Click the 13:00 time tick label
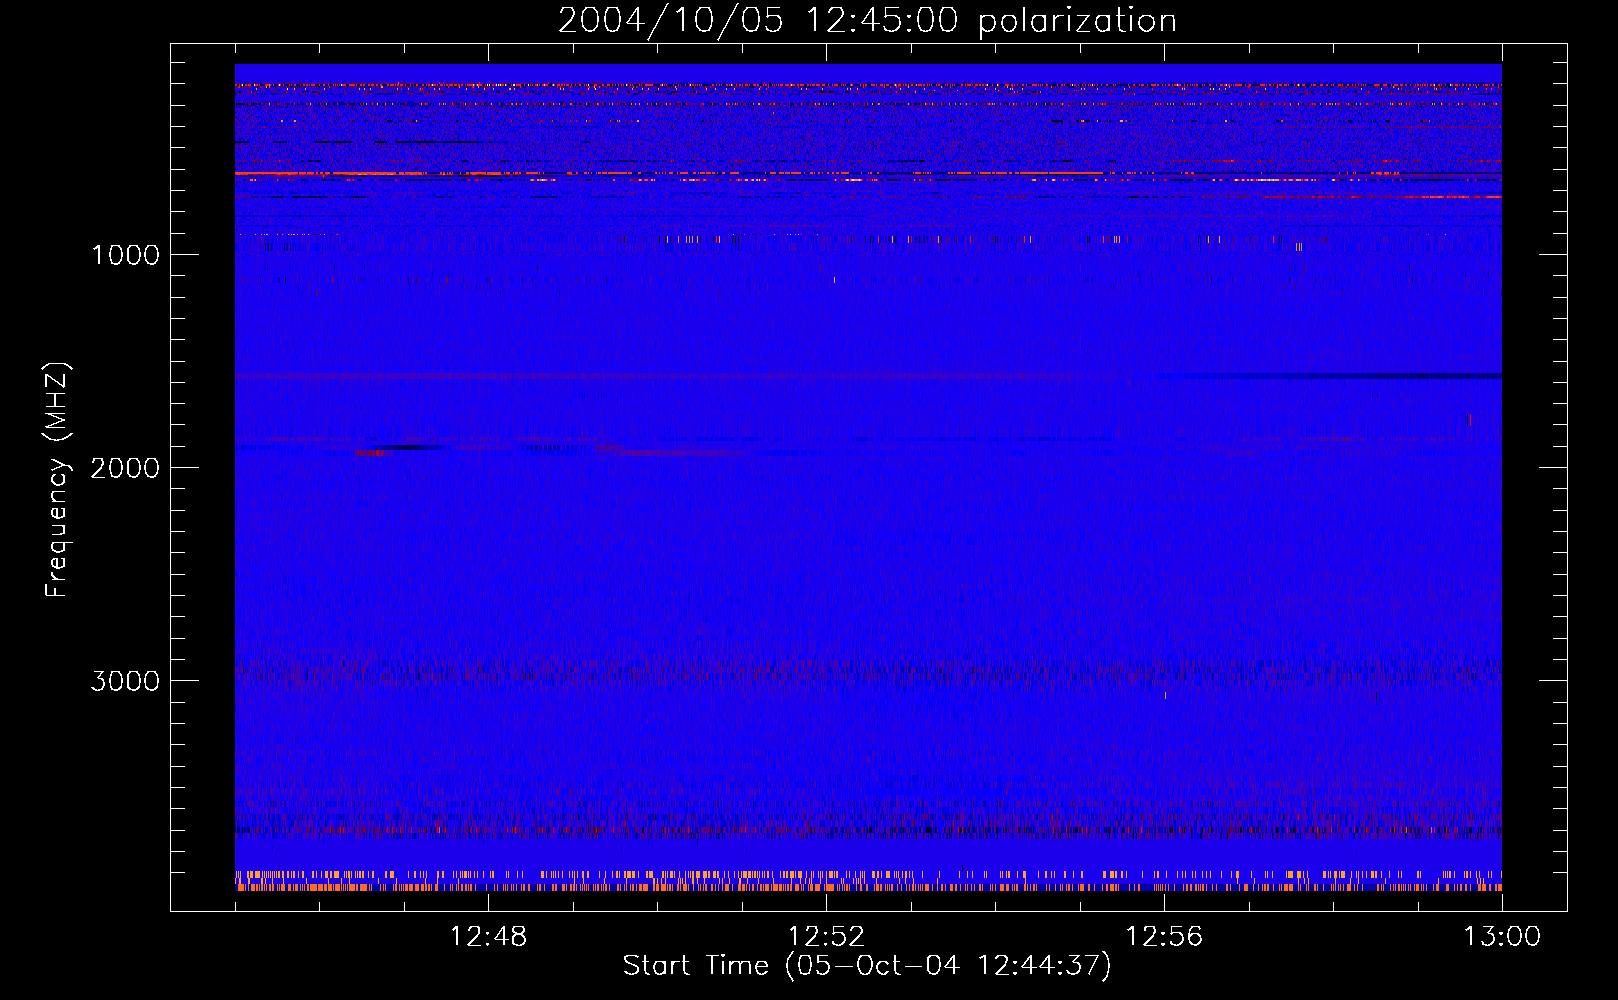 (x=1502, y=937)
